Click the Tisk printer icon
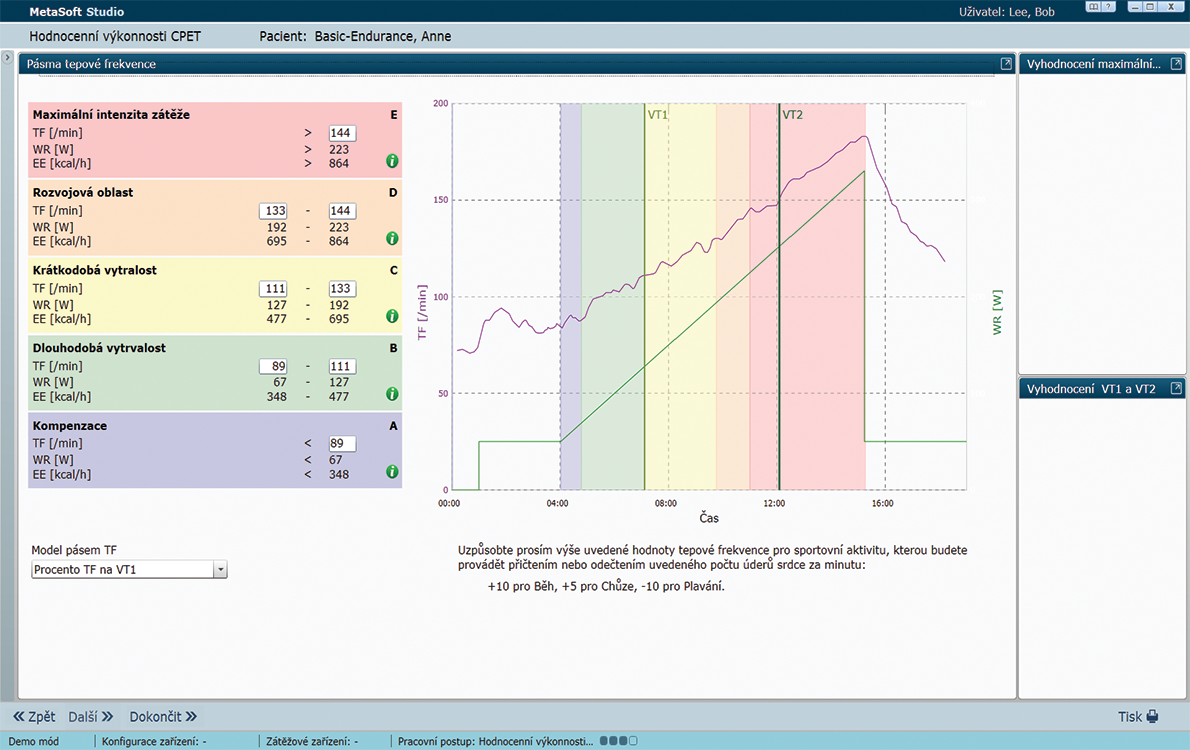The height and width of the screenshot is (750, 1190). tap(1152, 717)
